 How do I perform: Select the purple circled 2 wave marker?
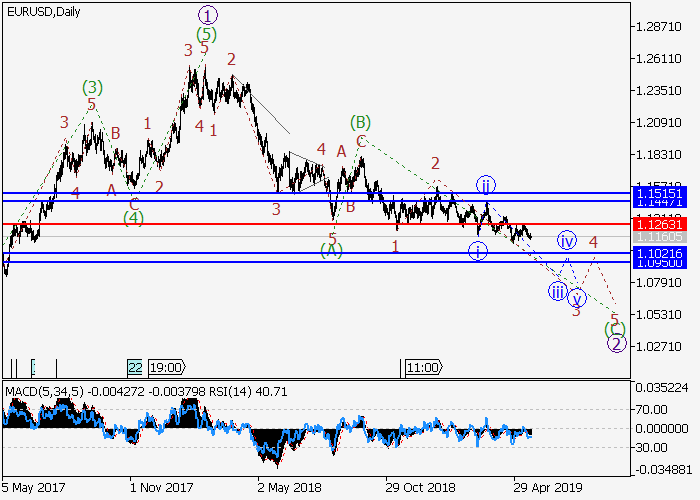[617, 344]
